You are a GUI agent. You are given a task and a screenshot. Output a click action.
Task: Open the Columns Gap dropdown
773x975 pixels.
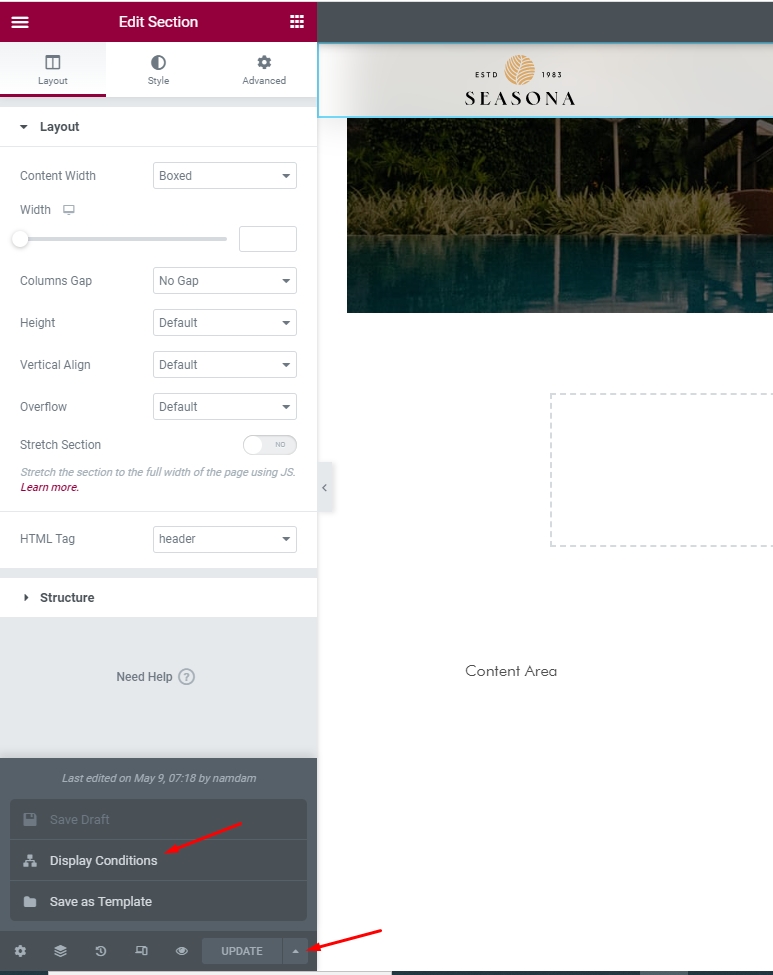(x=225, y=281)
